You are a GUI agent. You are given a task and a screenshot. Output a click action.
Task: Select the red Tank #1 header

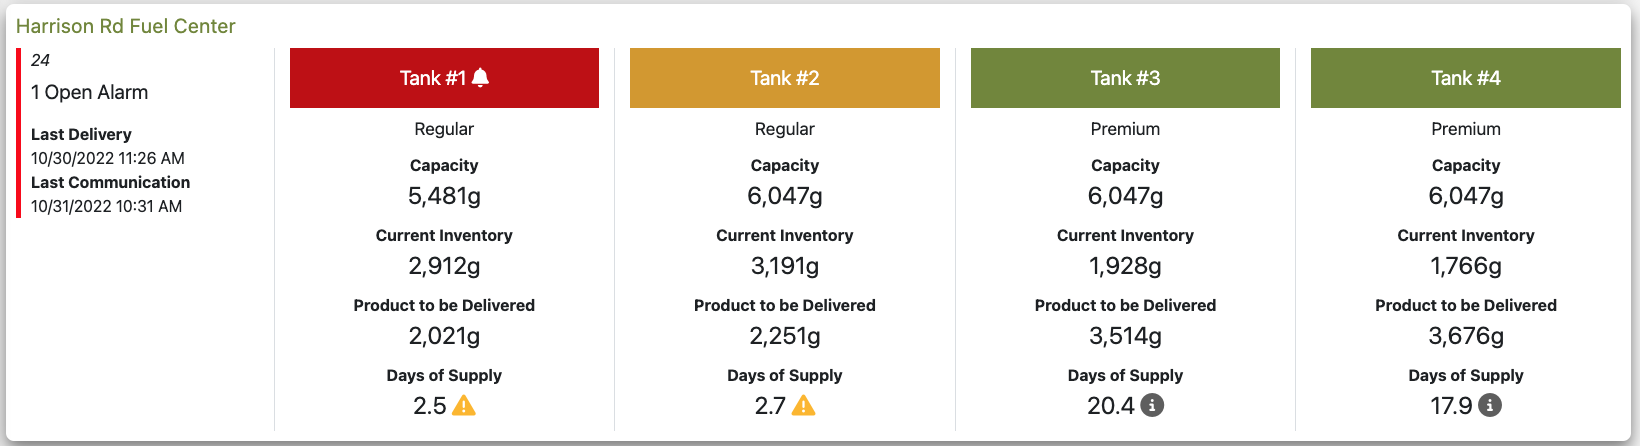point(444,78)
